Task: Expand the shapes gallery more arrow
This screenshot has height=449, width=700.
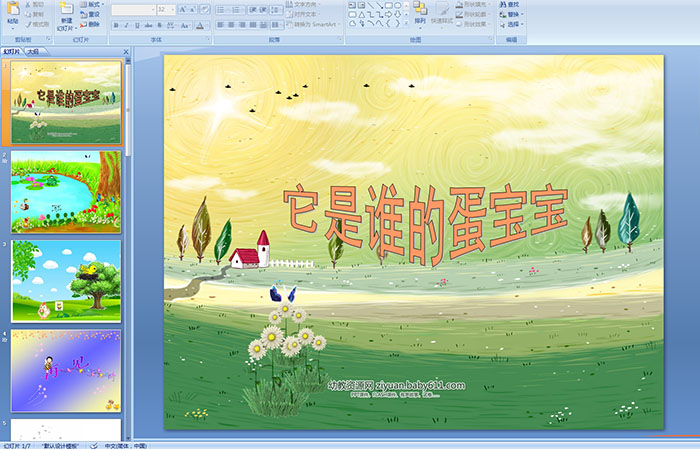Action: tap(406, 22)
